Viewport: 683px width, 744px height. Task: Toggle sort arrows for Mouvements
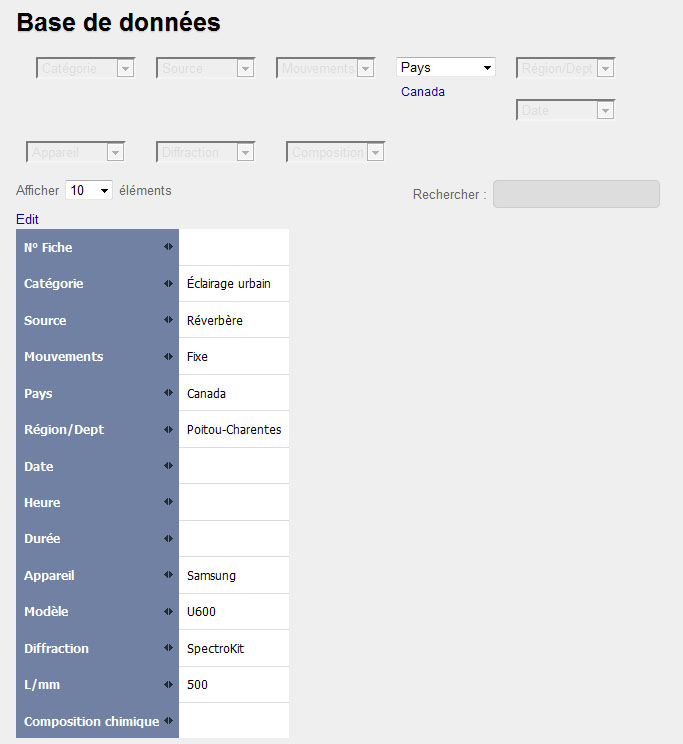(x=168, y=357)
